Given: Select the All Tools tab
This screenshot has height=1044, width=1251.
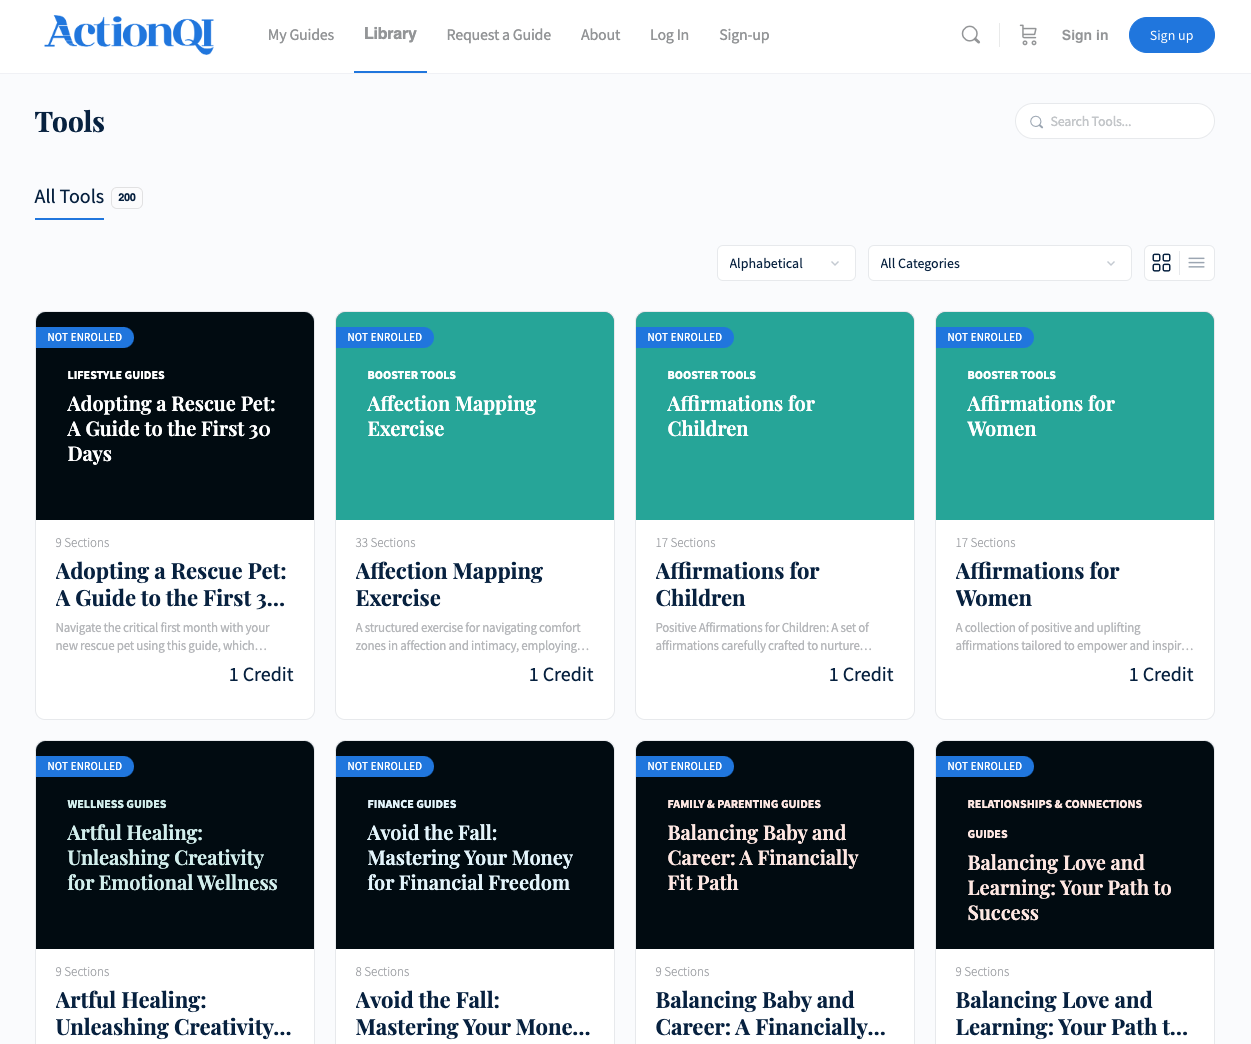Looking at the screenshot, I should point(69,197).
